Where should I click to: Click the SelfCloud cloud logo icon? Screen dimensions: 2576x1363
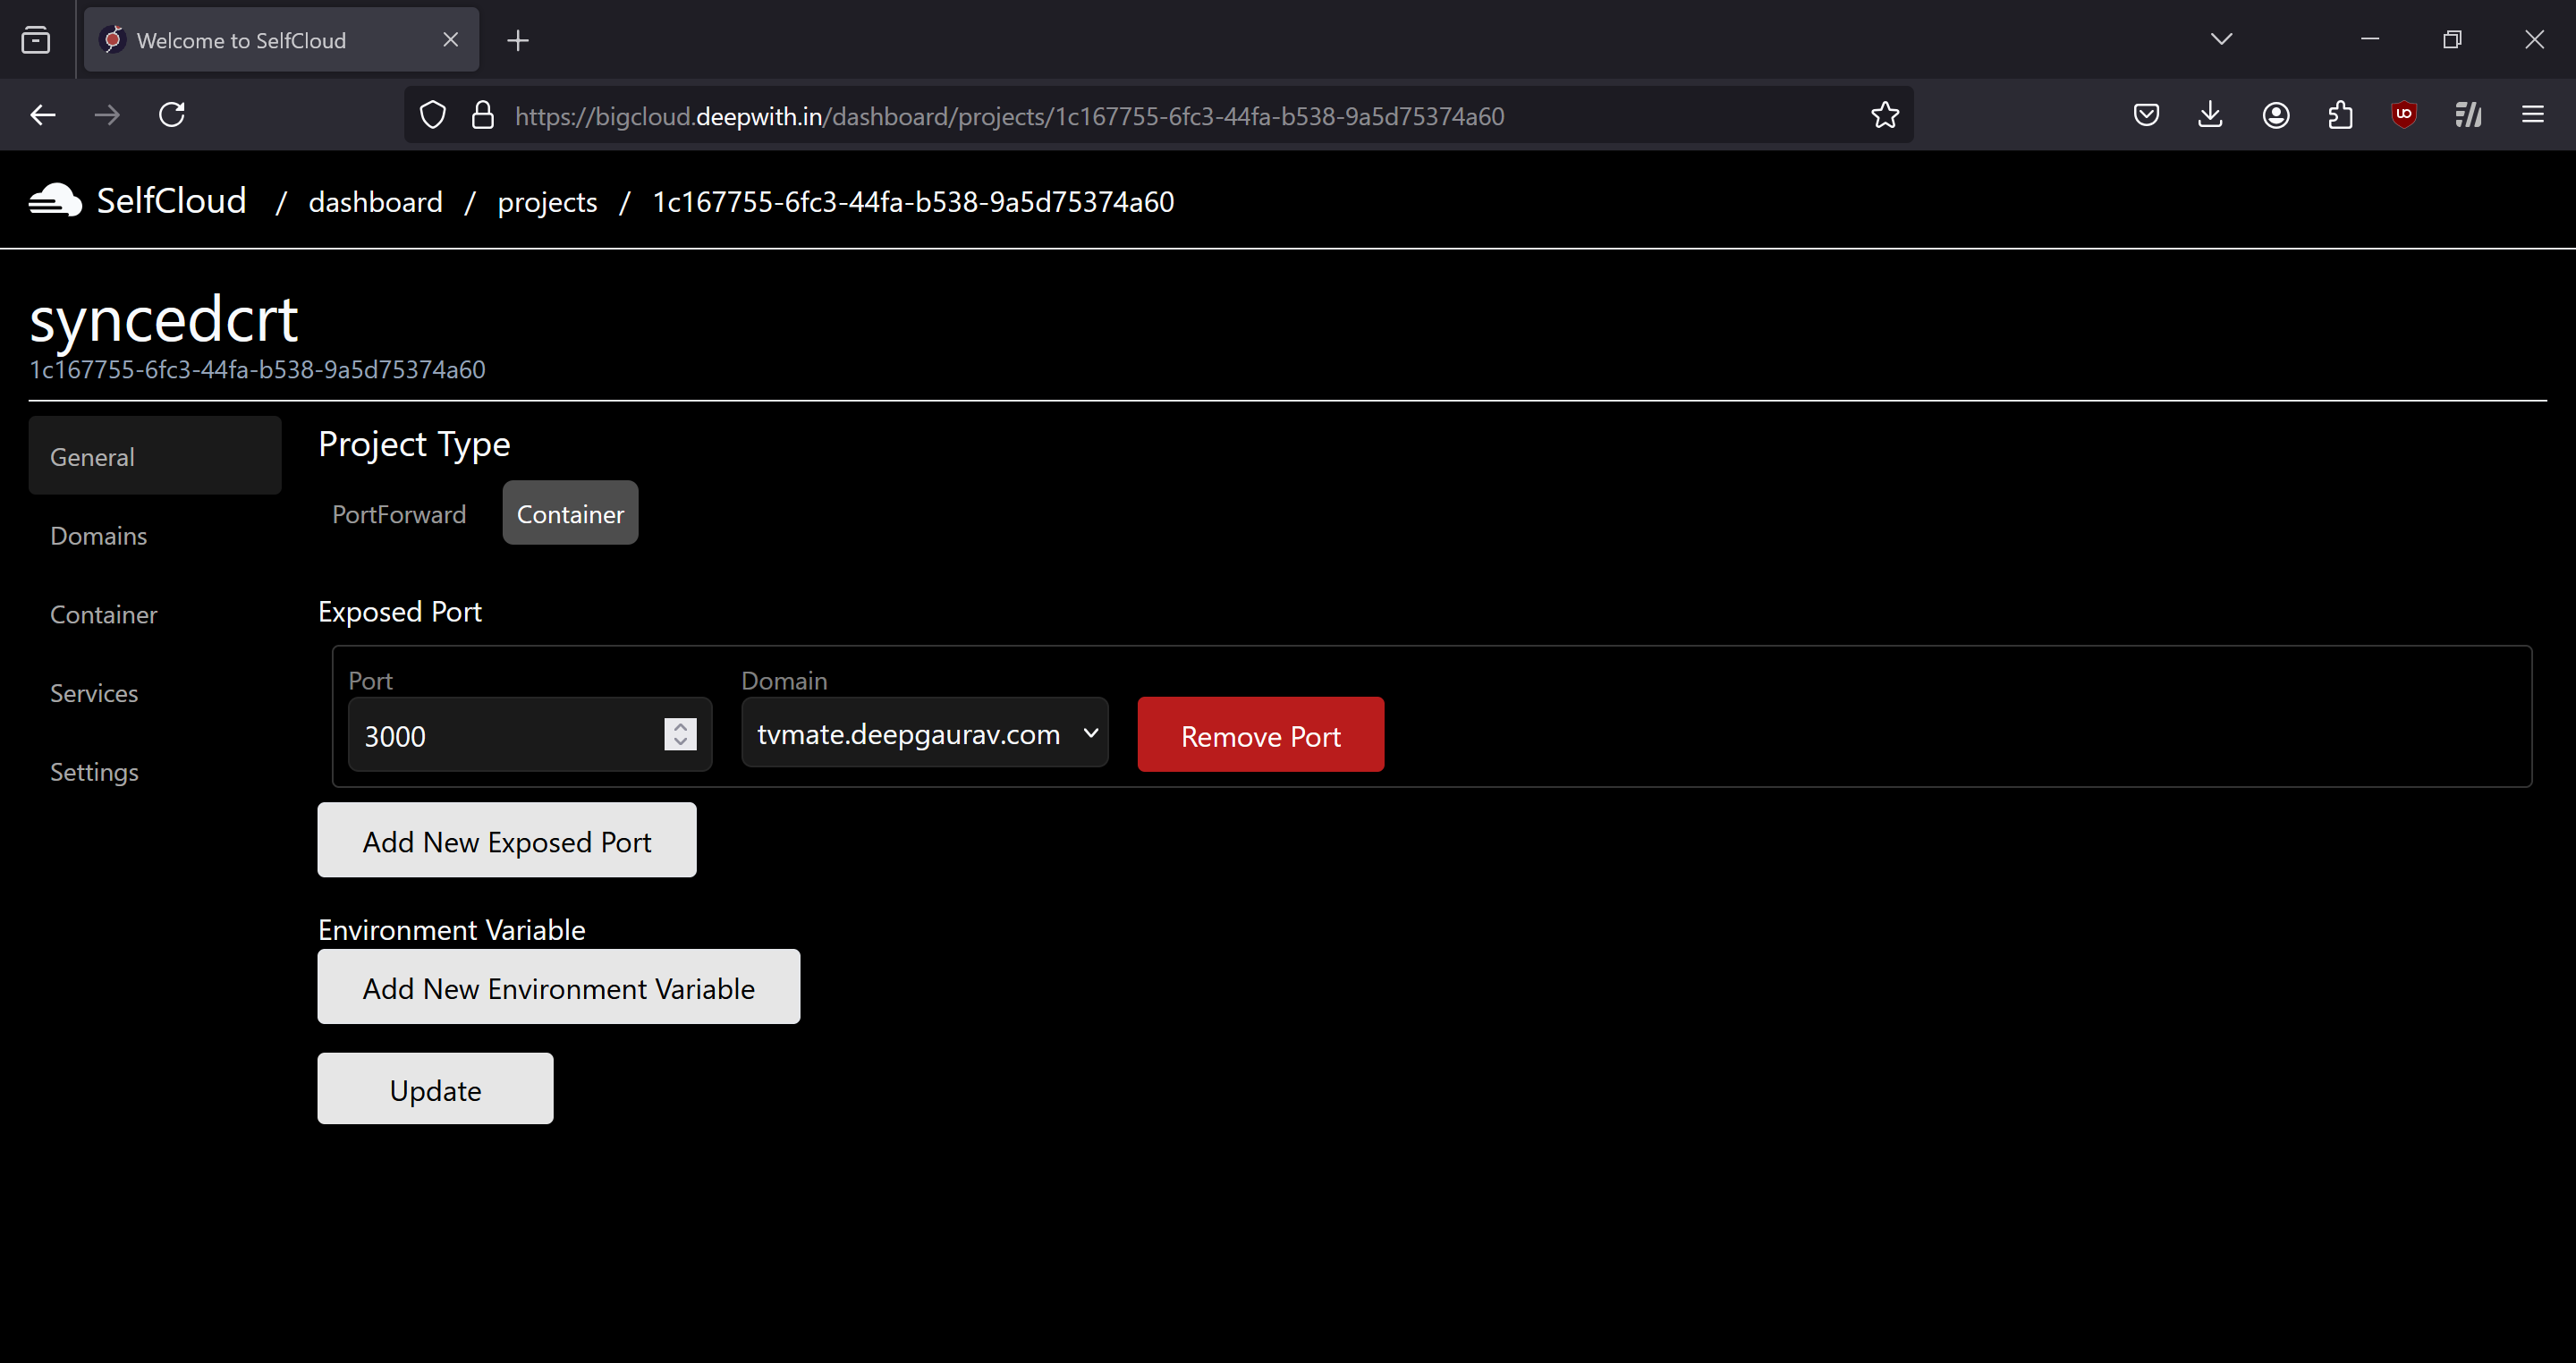click(55, 201)
